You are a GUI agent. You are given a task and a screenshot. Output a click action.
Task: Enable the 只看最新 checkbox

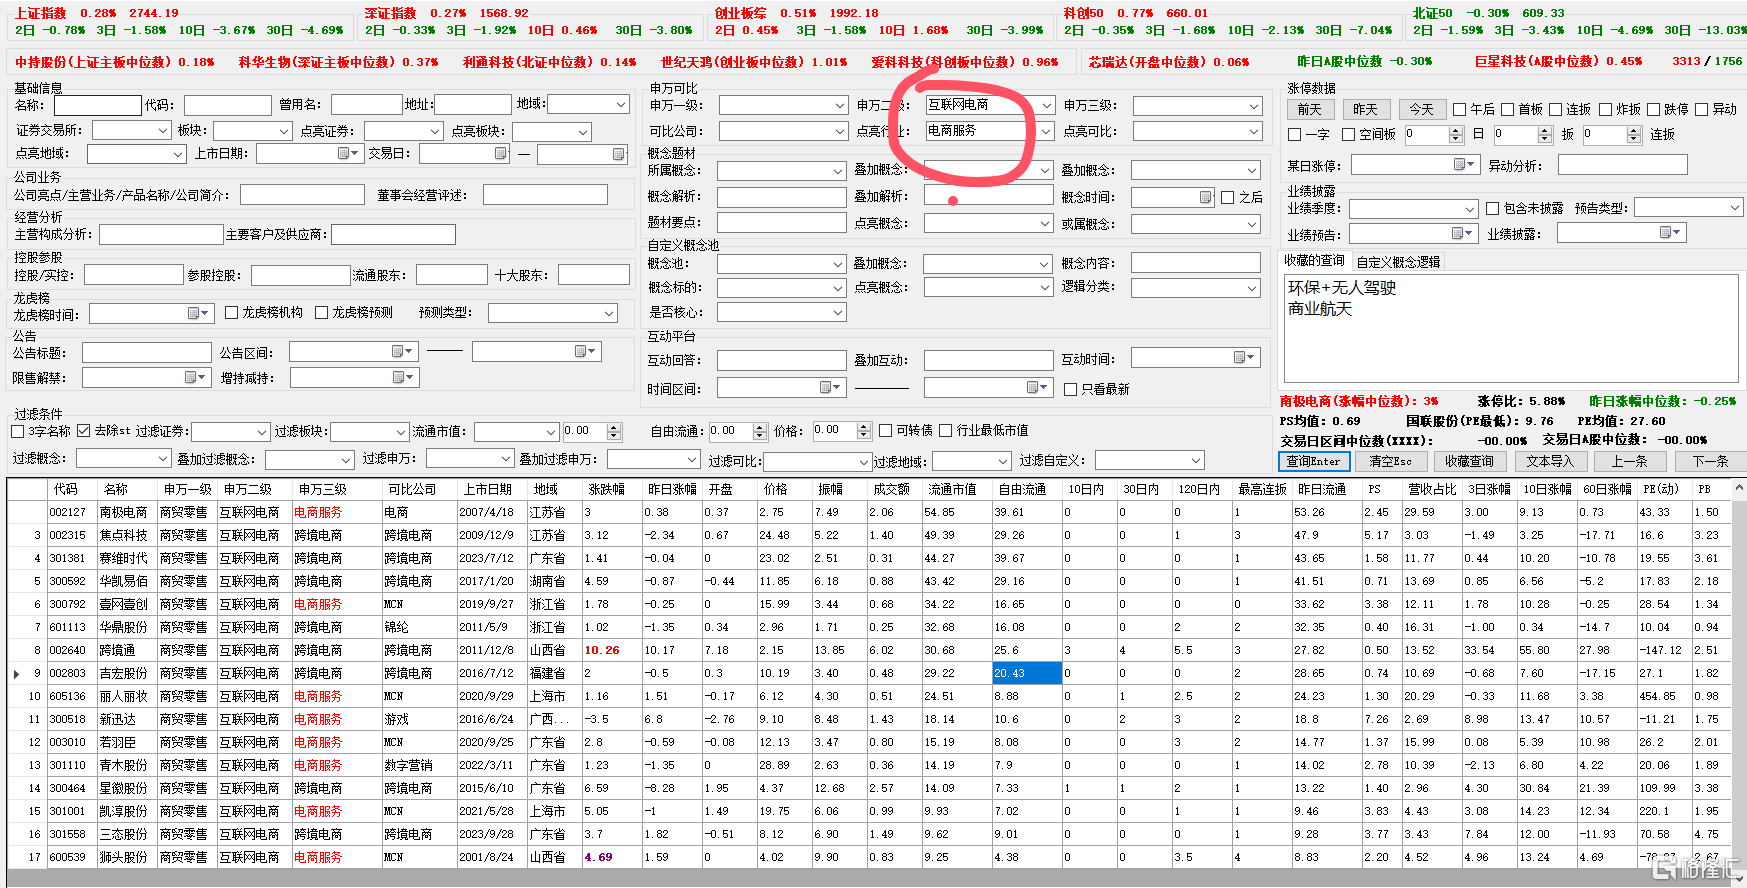tap(1070, 389)
